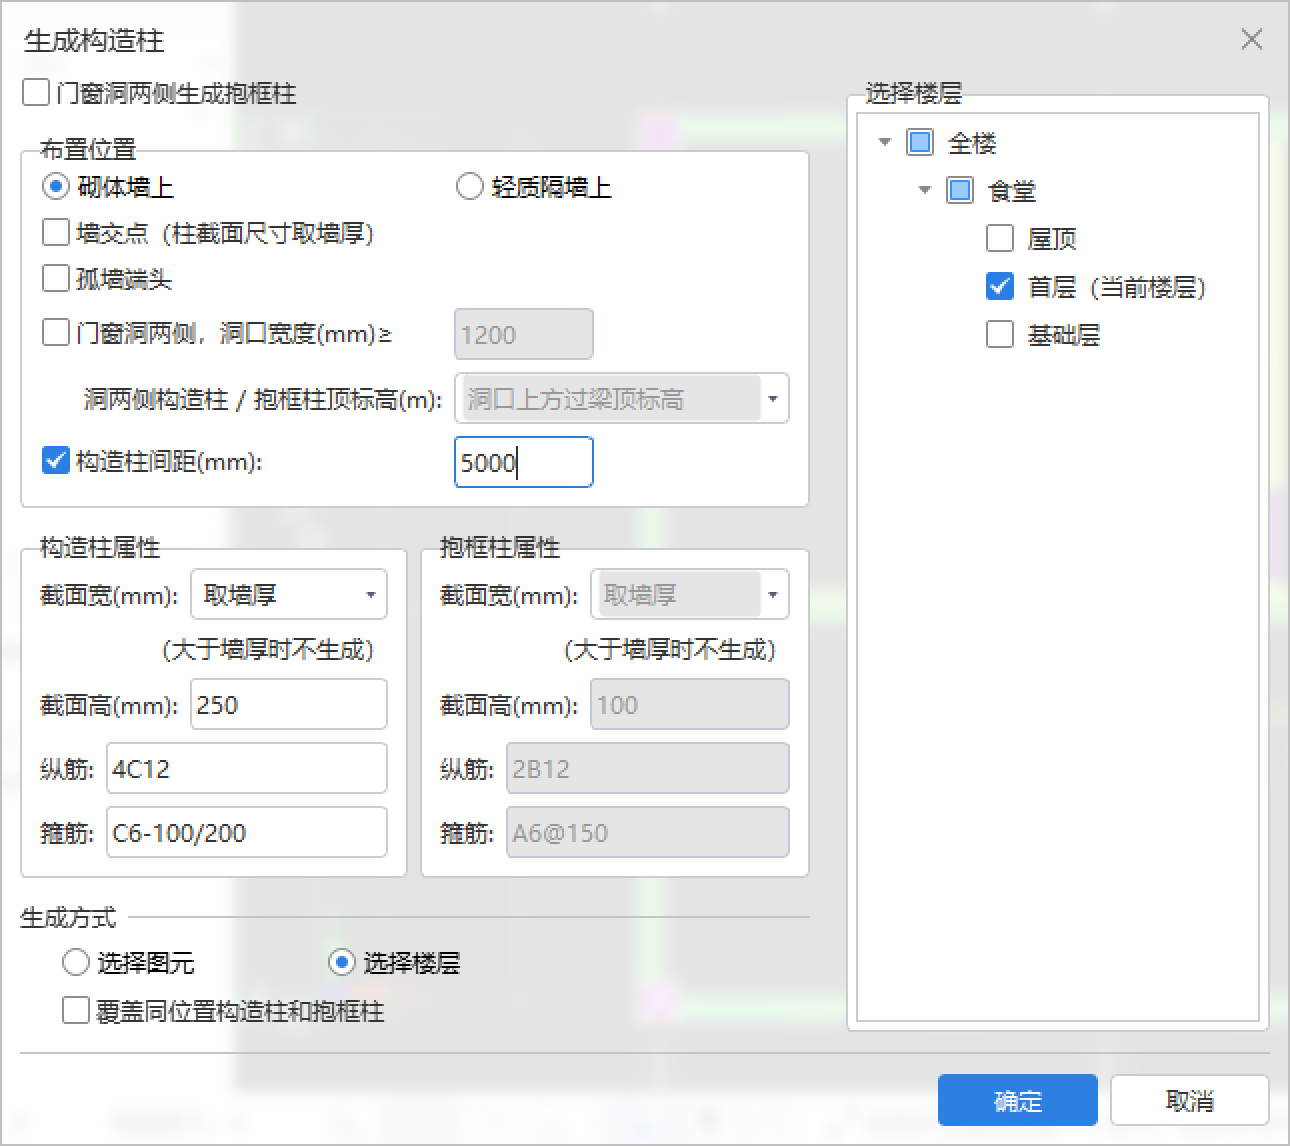This screenshot has width=1290, height=1146.
Task: Check the "屋顶" floor checkbox
Action: (999, 238)
